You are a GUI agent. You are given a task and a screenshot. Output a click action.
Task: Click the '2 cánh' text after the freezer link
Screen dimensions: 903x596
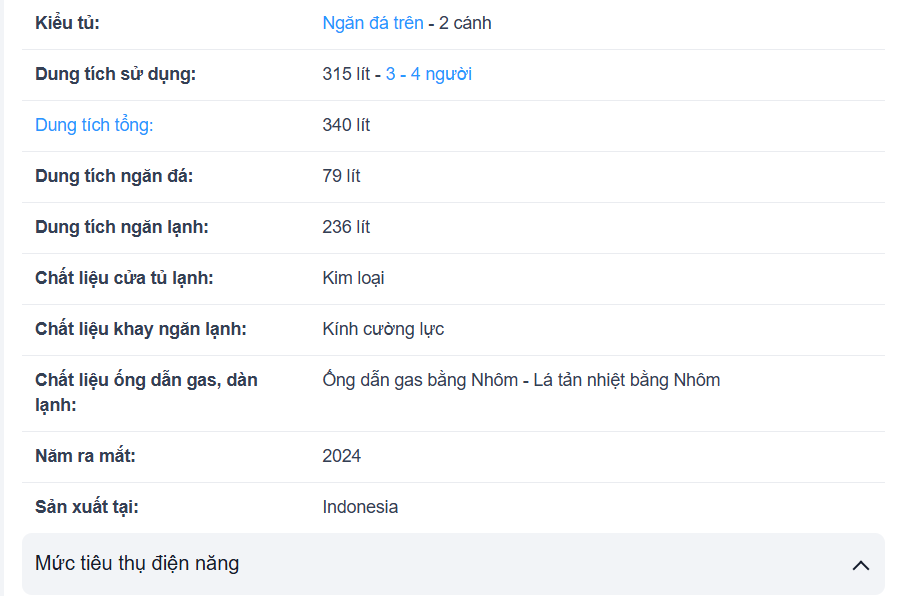[465, 23]
